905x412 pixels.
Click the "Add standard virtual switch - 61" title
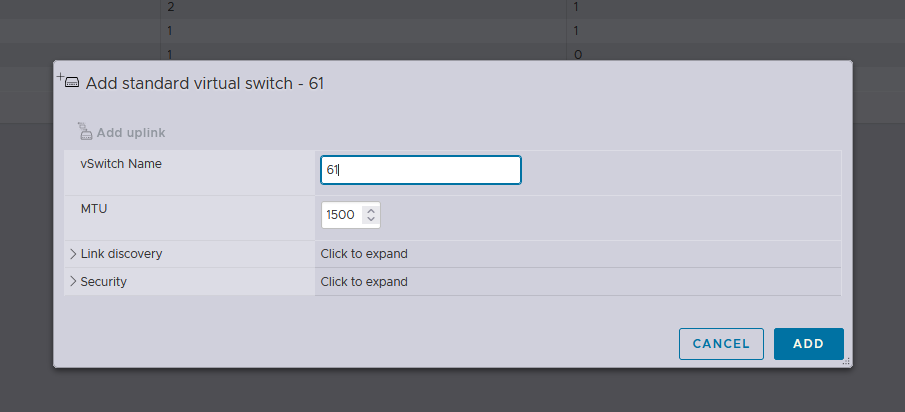pyautogui.click(x=205, y=83)
